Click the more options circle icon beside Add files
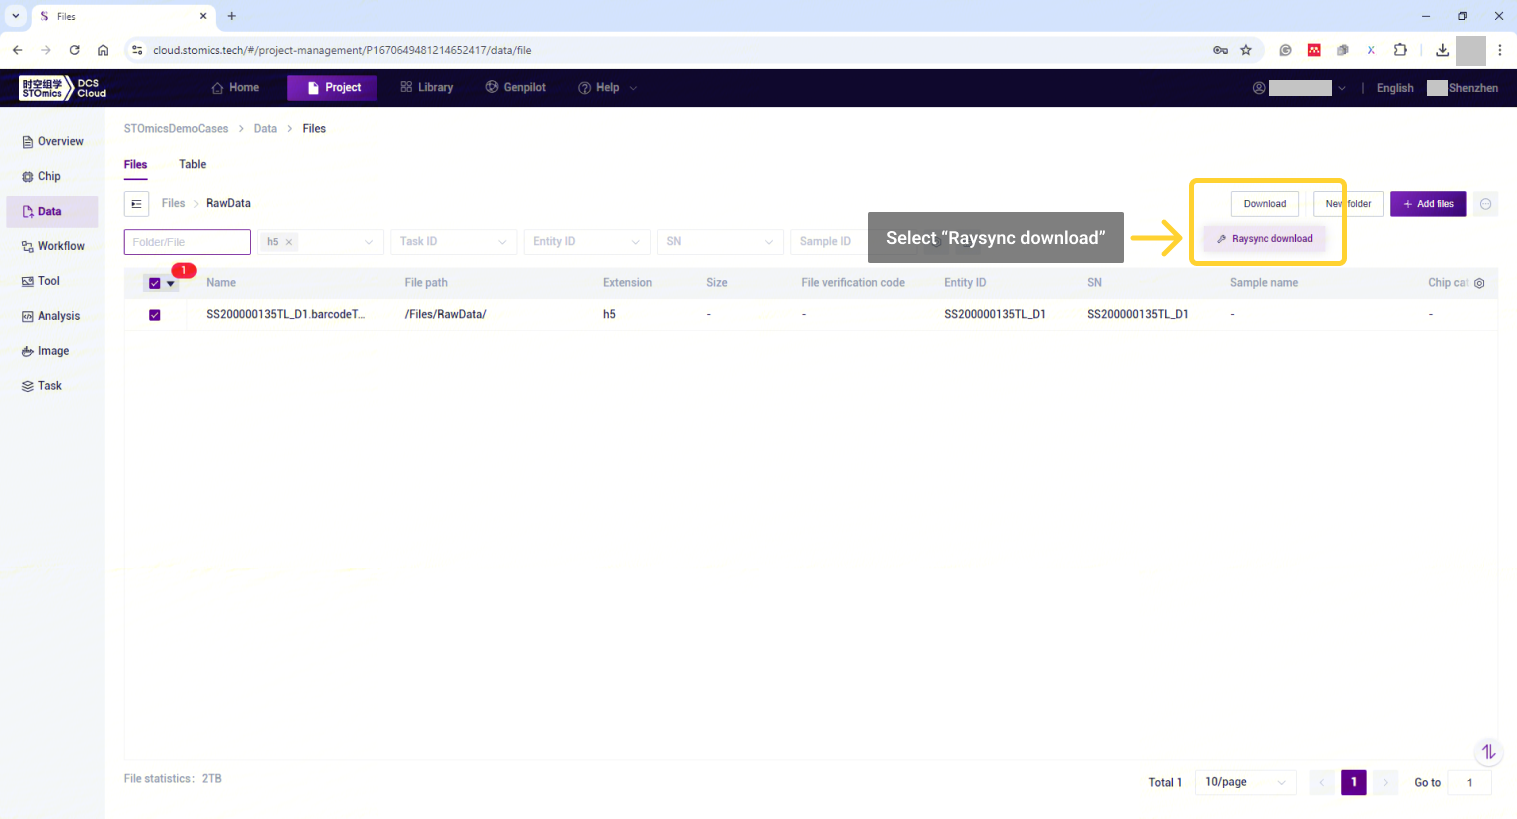This screenshot has height=819, width=1517. pos(1486,204)
